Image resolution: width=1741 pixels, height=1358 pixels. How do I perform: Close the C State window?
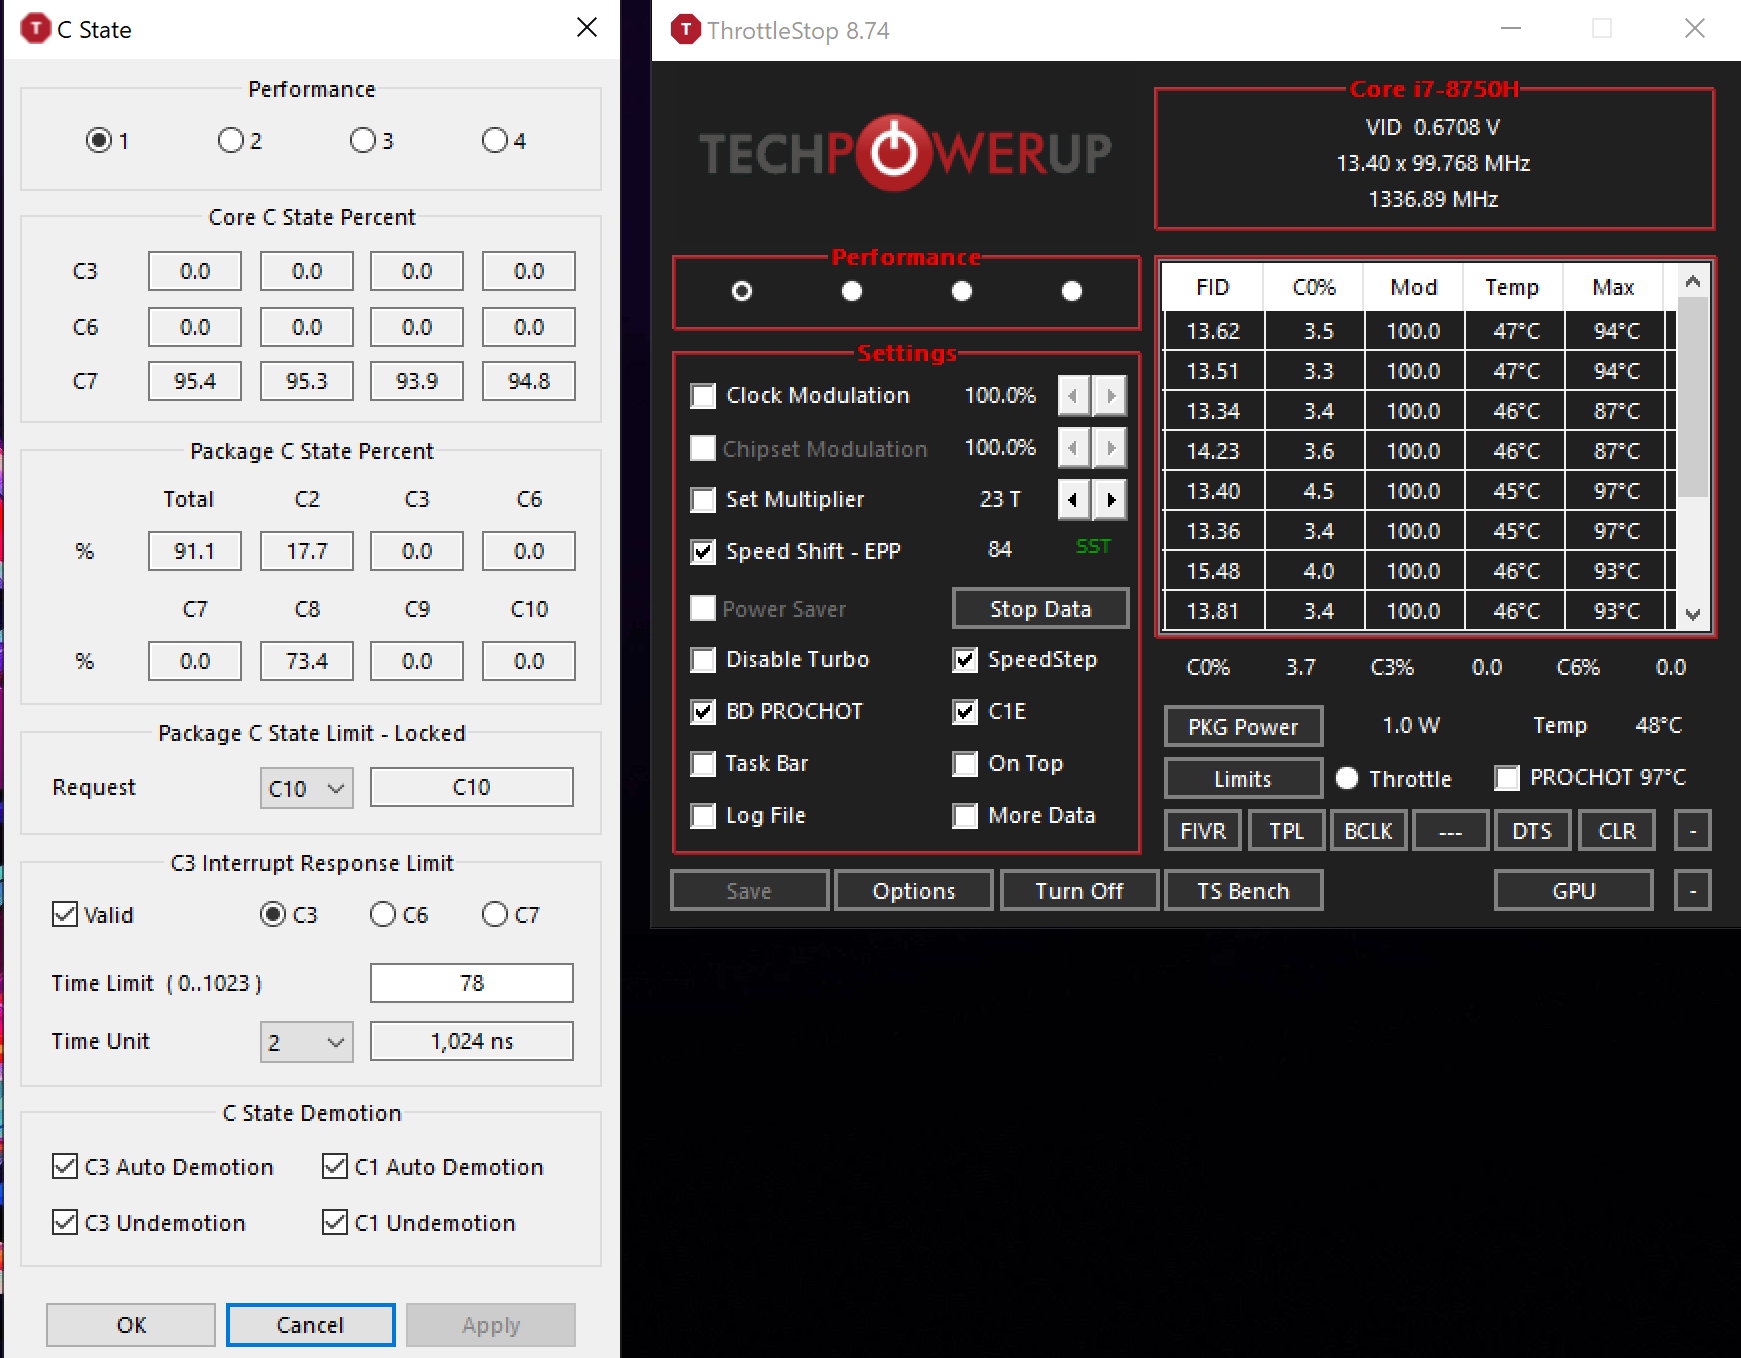(x=587, y=28)
